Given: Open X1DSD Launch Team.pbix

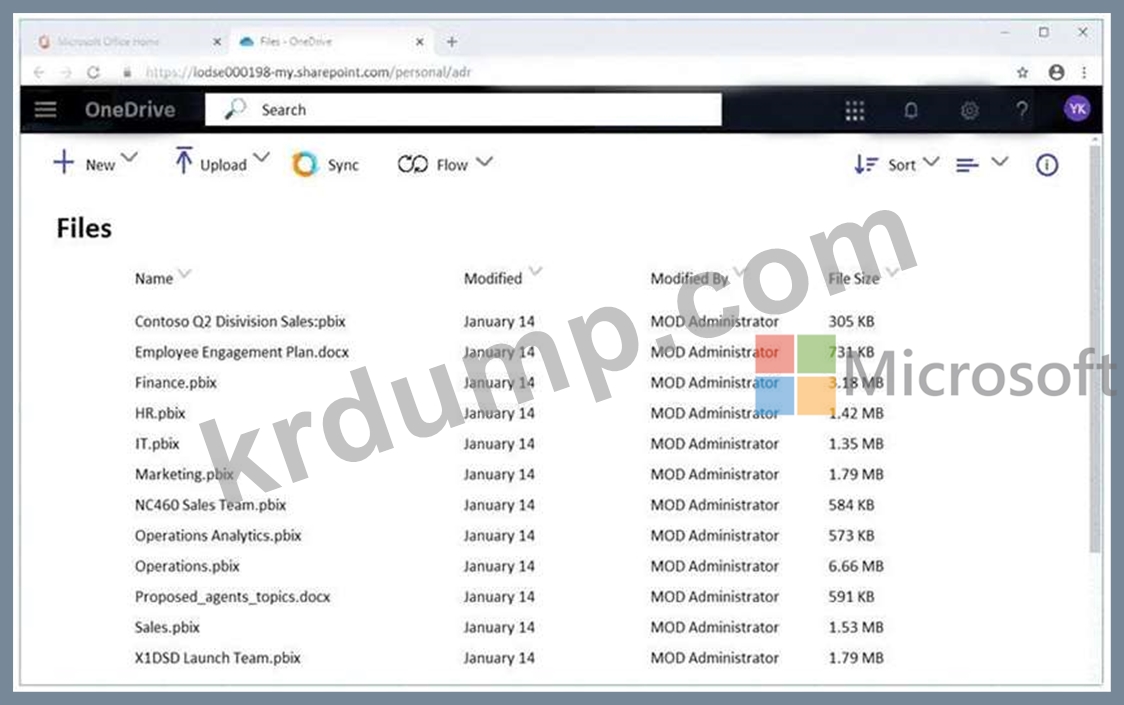Looking at the screenshot, I should click(217, 658).
